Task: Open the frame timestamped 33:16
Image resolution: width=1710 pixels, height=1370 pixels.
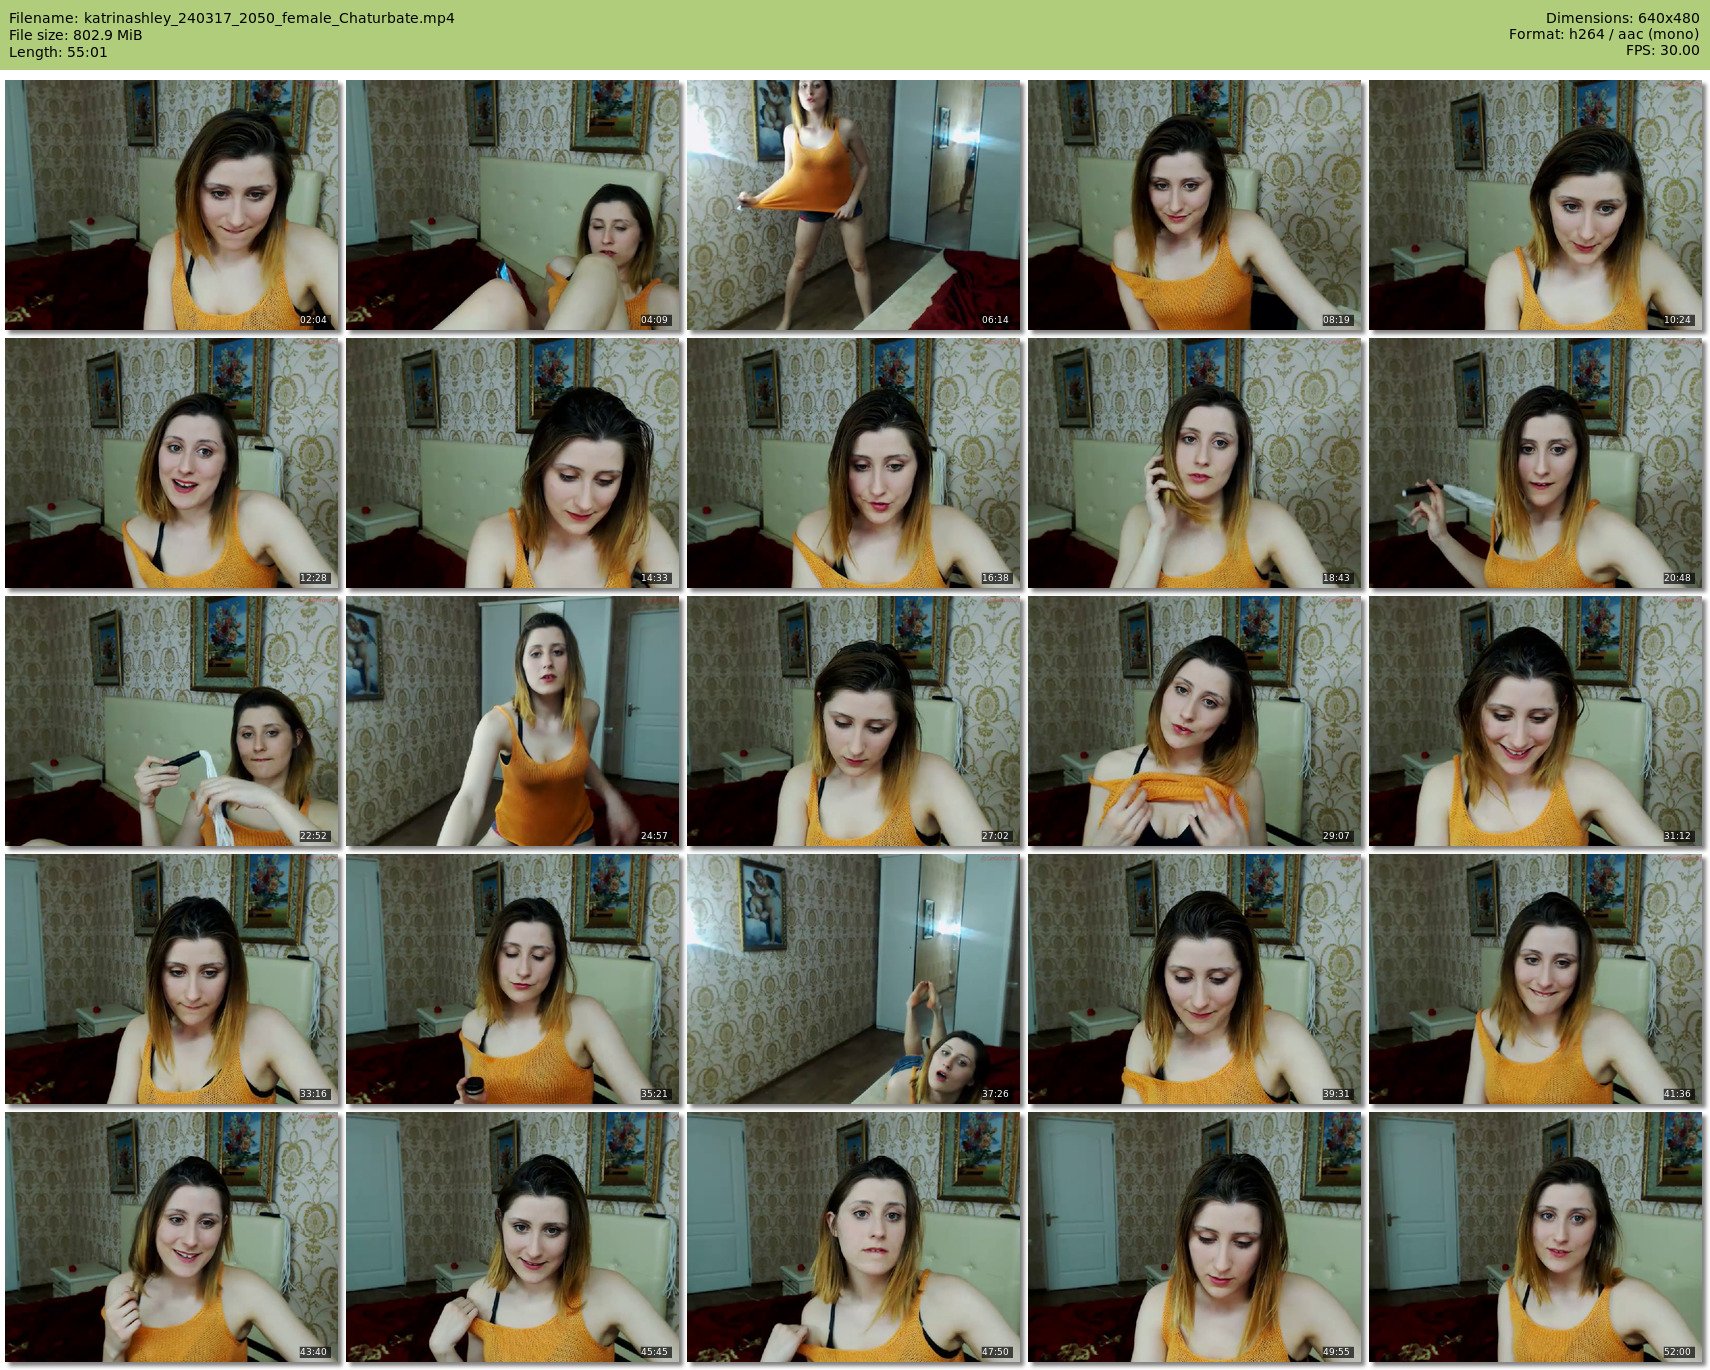Action: [x=171, y=979]
